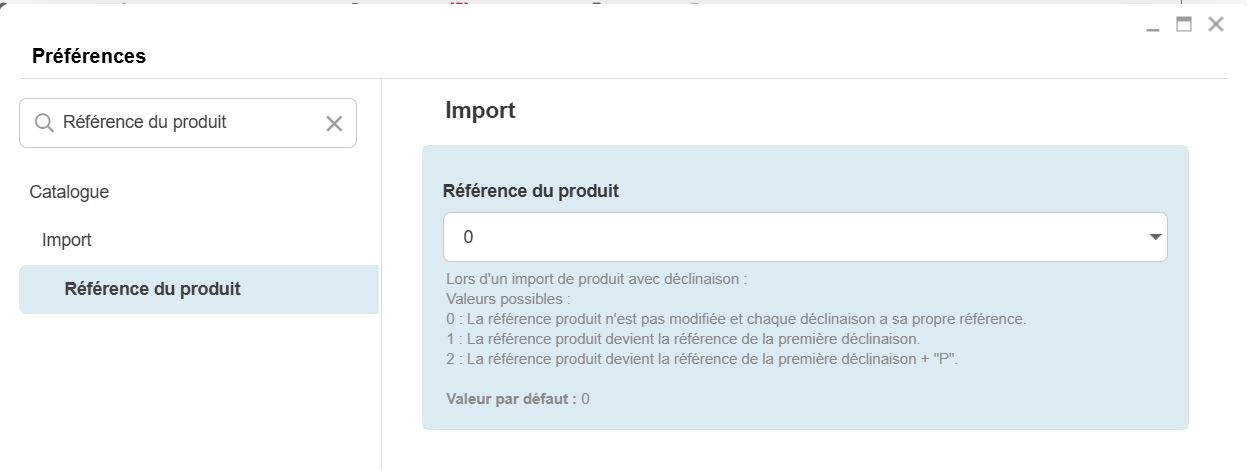Image resolution: width=1247 pixels, height=469 pixels.
Task: Click the description line for value 0
Action: coord(736,319)
